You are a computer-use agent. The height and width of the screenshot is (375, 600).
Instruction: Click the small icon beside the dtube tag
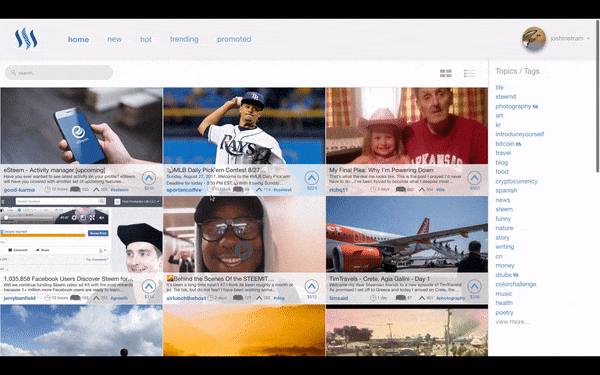515,275
